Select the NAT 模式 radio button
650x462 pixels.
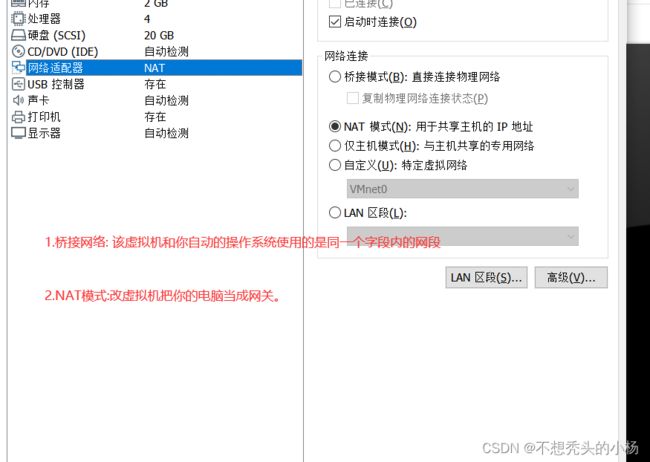point(335,126)
